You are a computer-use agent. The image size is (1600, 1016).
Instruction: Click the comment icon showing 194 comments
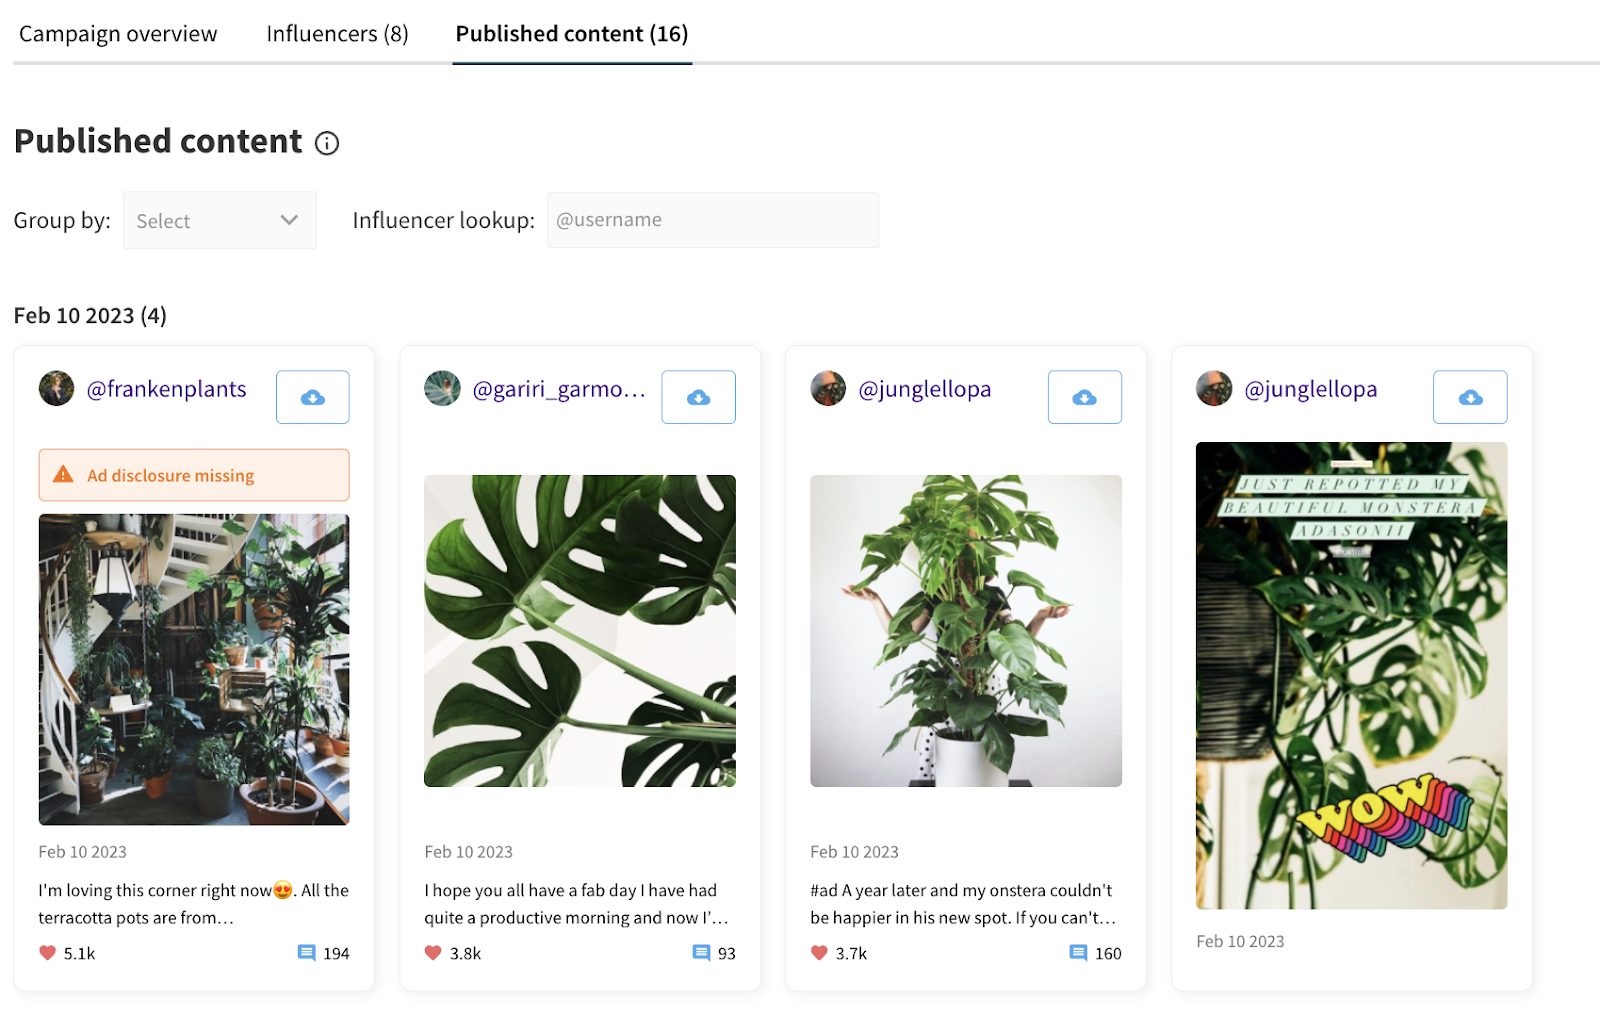pos(306,953)
